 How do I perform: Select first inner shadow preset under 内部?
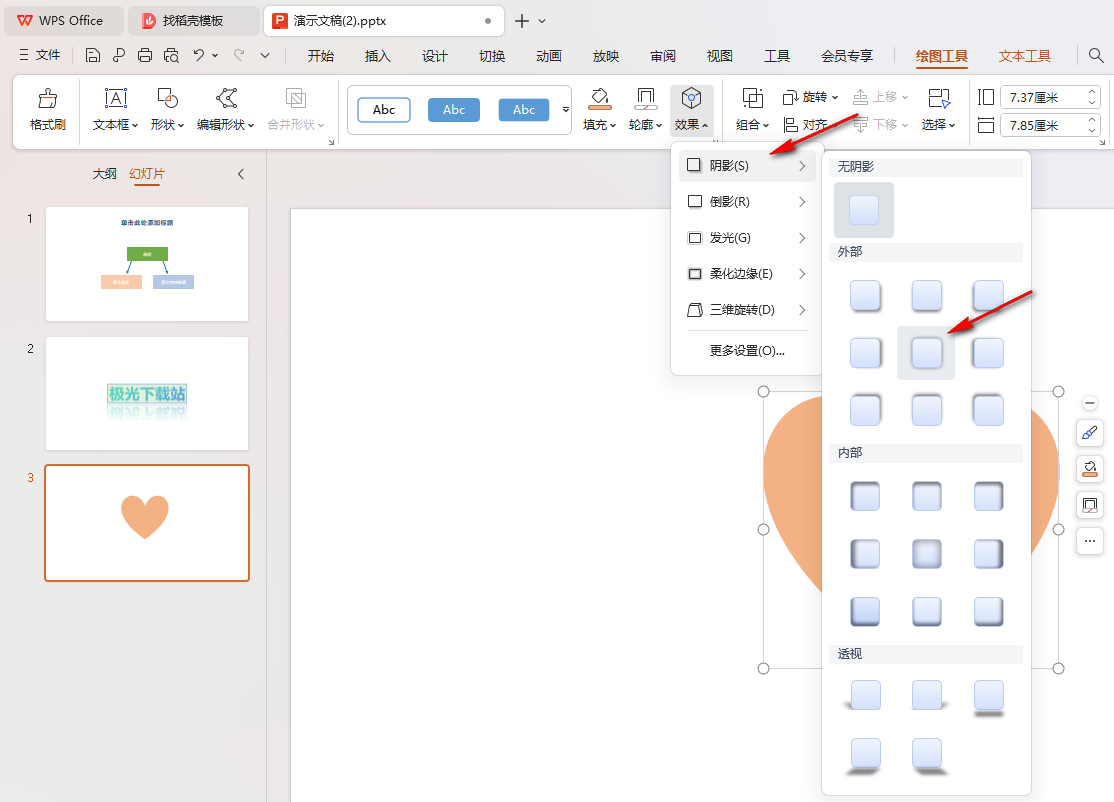click(x=865, y=497)
